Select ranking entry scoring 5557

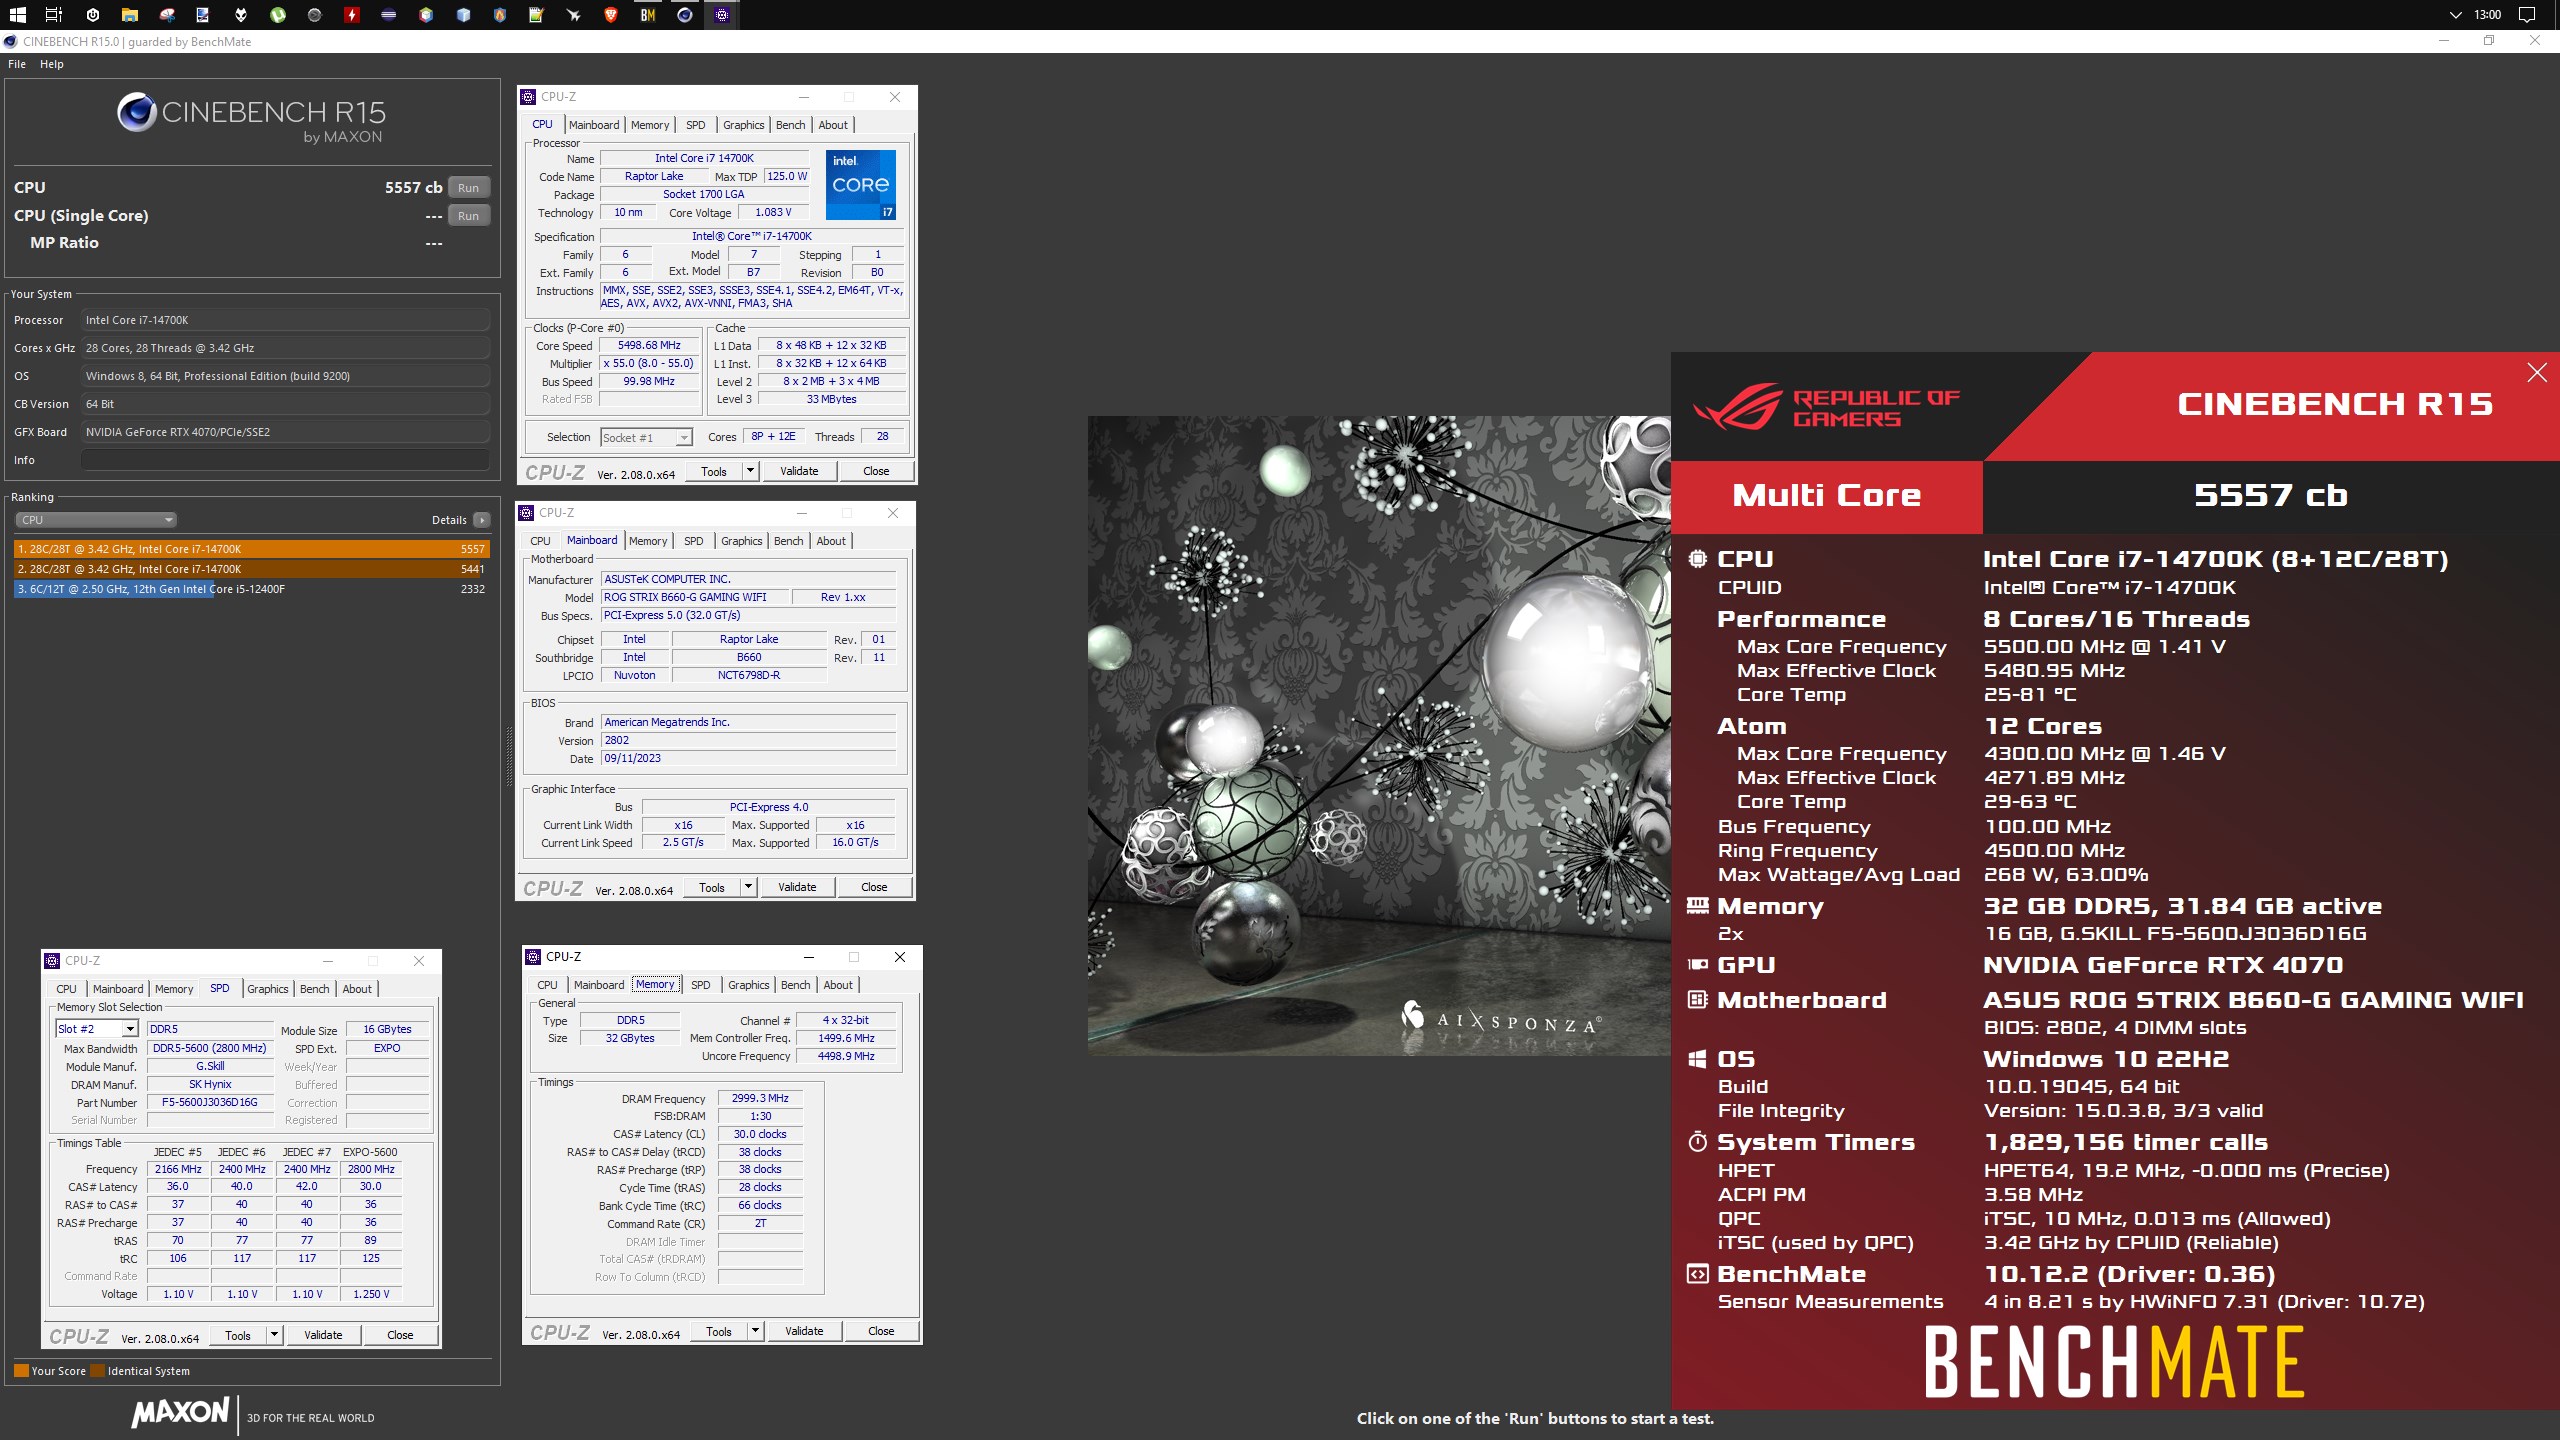[251, 549]
